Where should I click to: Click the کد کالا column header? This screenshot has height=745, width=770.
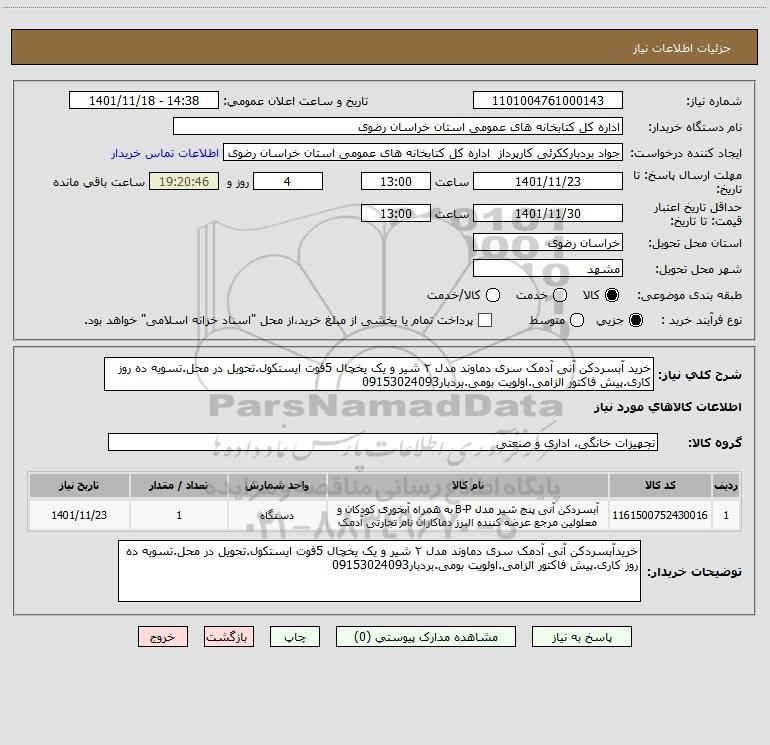(x=660, y=485)
